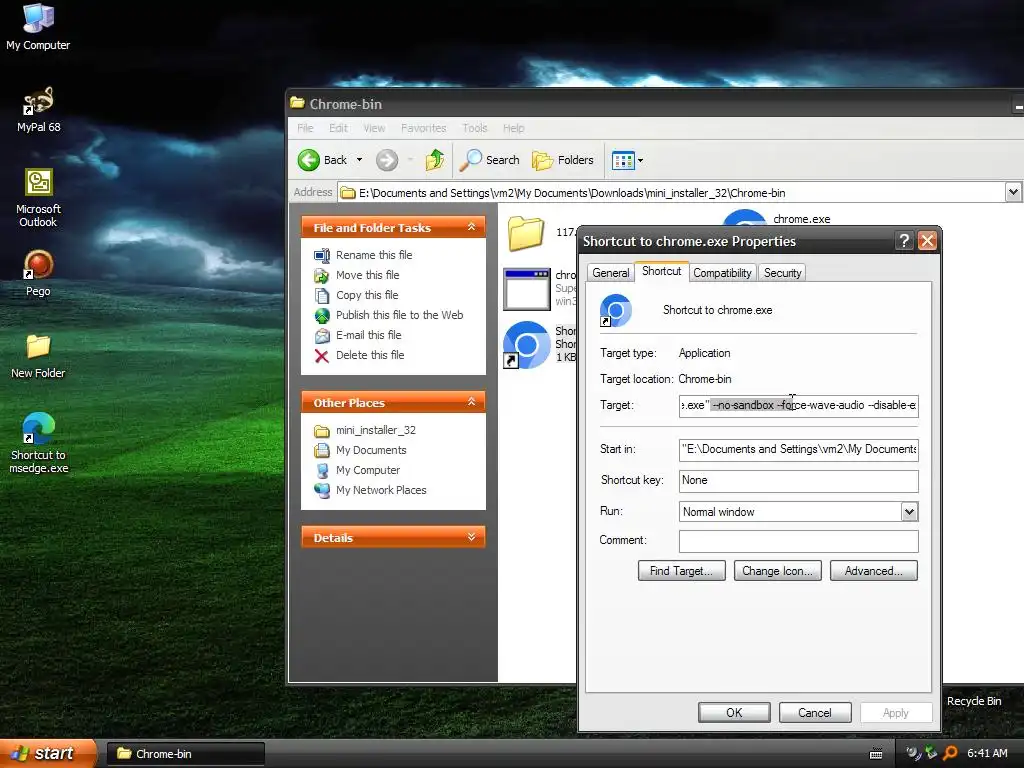Click the chrome shortcut icon in Properties
Image resolution: width=1024 pixels, height=768 pixels.
pyautogui.click(x=615, y=311)
